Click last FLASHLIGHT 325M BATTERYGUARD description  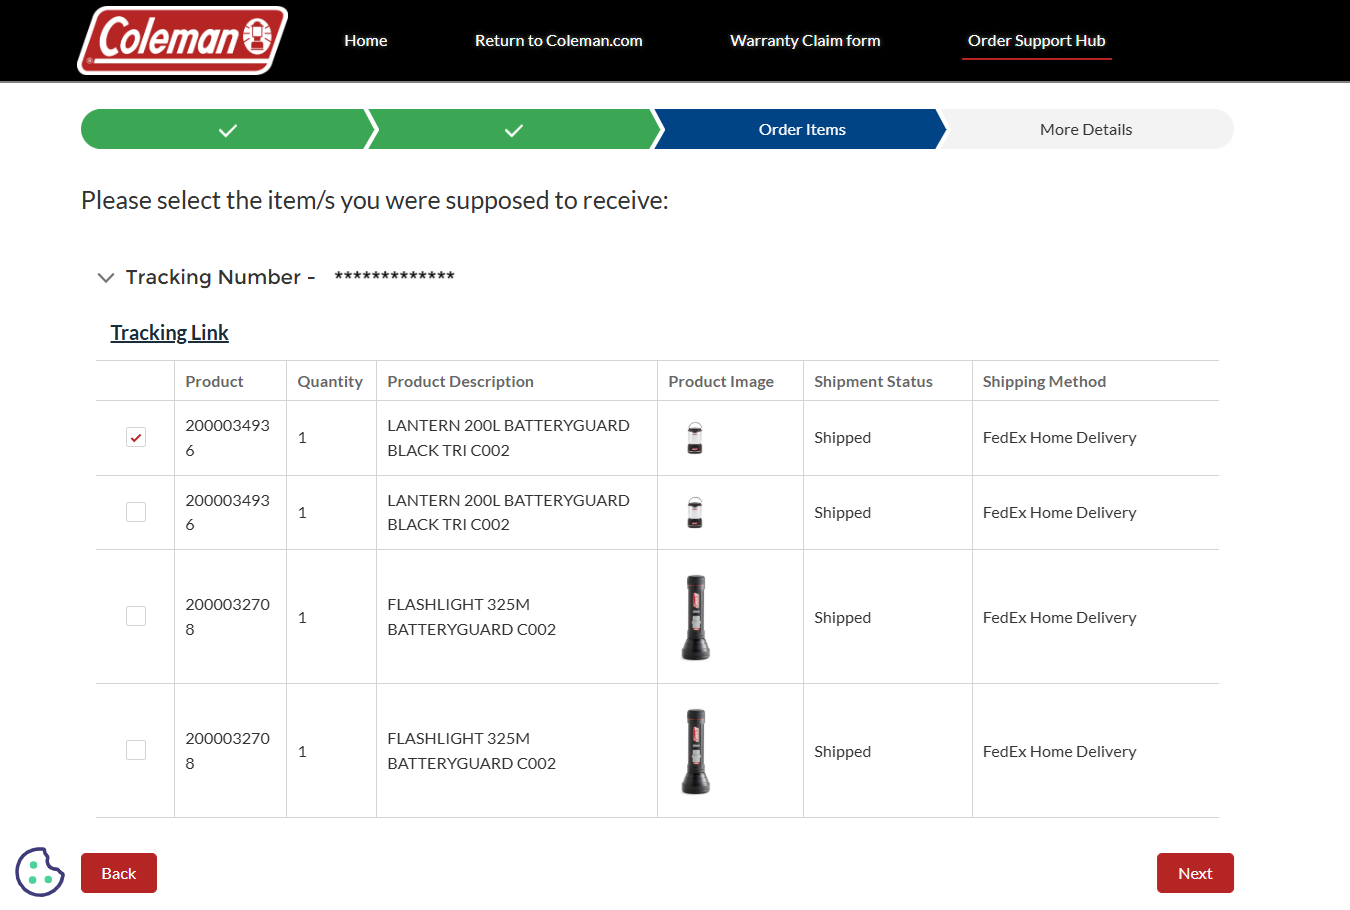[471, 751]
